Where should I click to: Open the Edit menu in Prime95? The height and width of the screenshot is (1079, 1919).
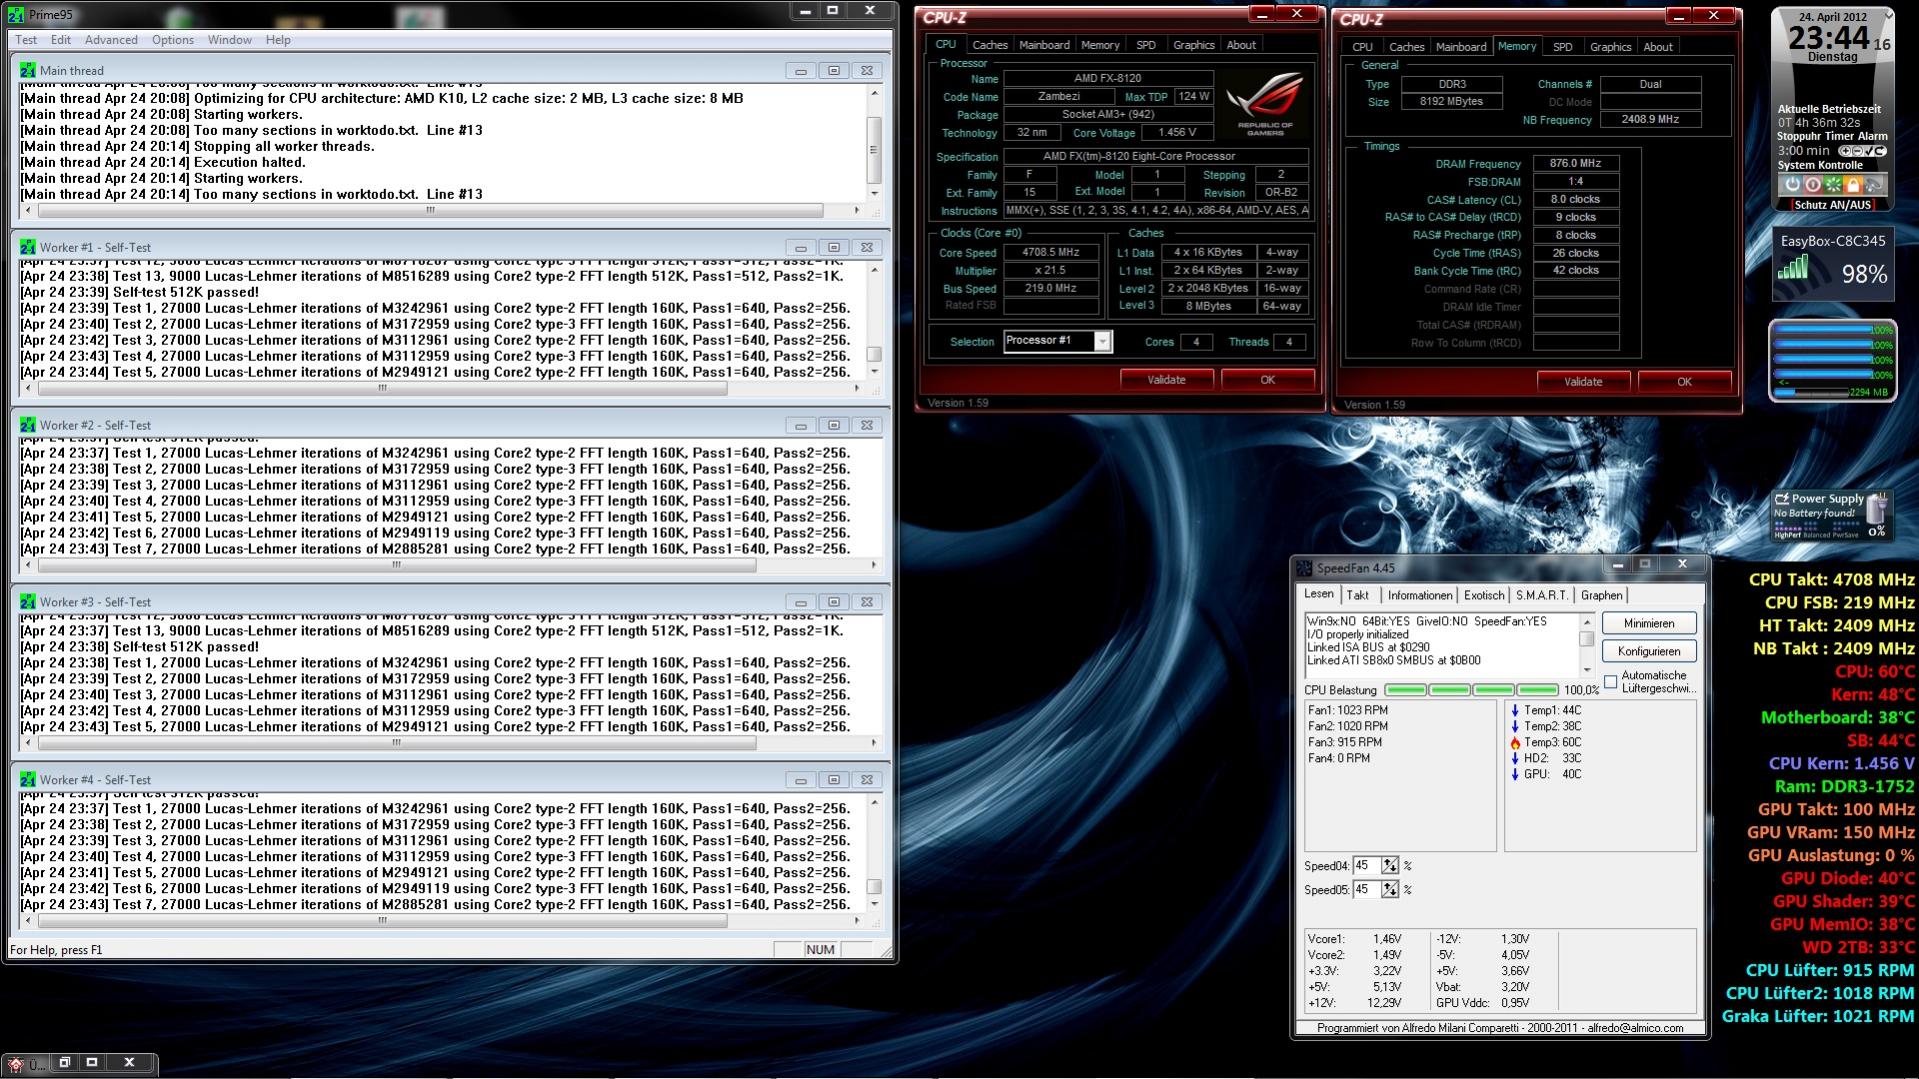pyautogui.click(x=61, y=40)
